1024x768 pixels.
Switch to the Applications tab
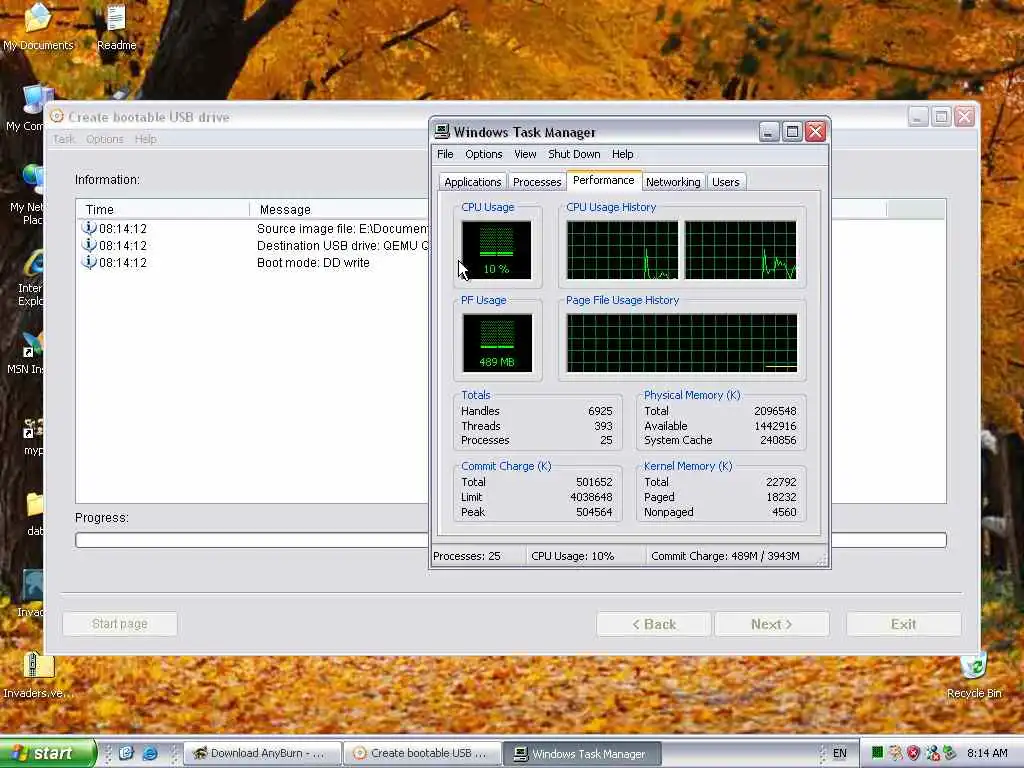pos(473,182)
